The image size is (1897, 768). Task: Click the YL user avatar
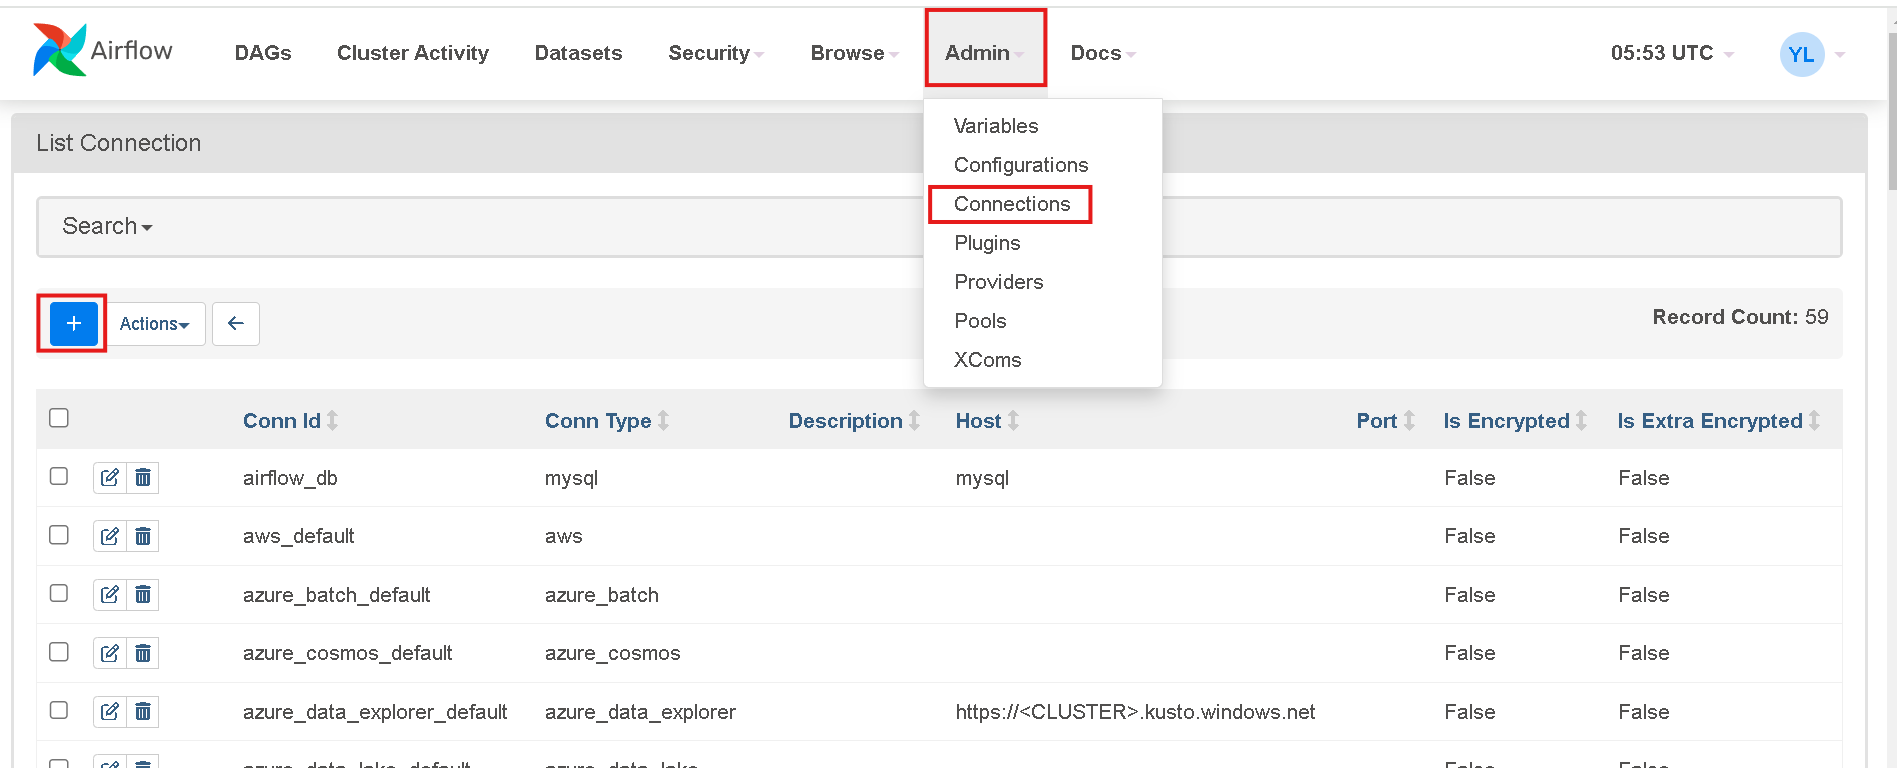pos(1802,54)
